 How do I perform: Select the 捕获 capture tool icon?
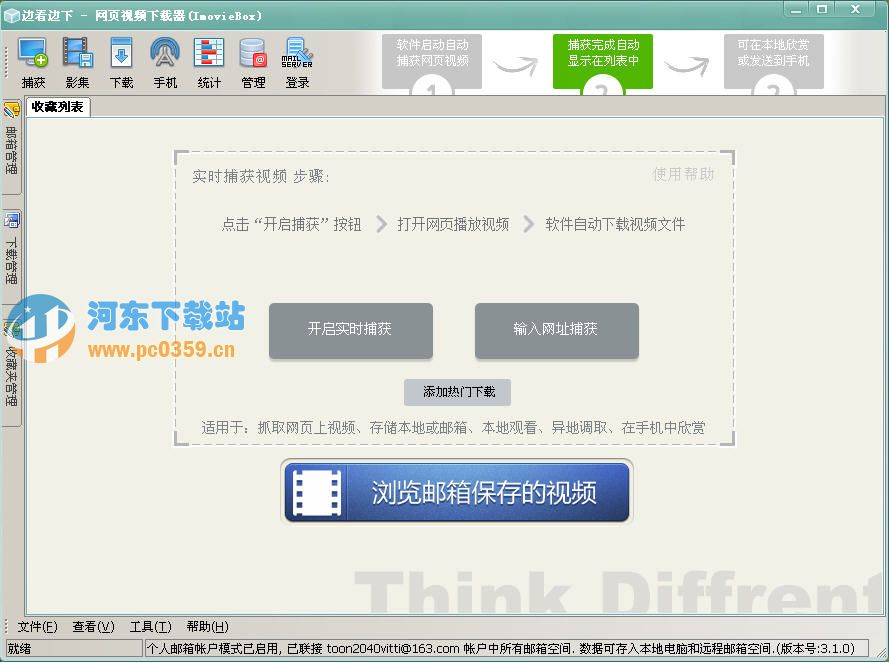pyautogui.click(x=33, y=60)
